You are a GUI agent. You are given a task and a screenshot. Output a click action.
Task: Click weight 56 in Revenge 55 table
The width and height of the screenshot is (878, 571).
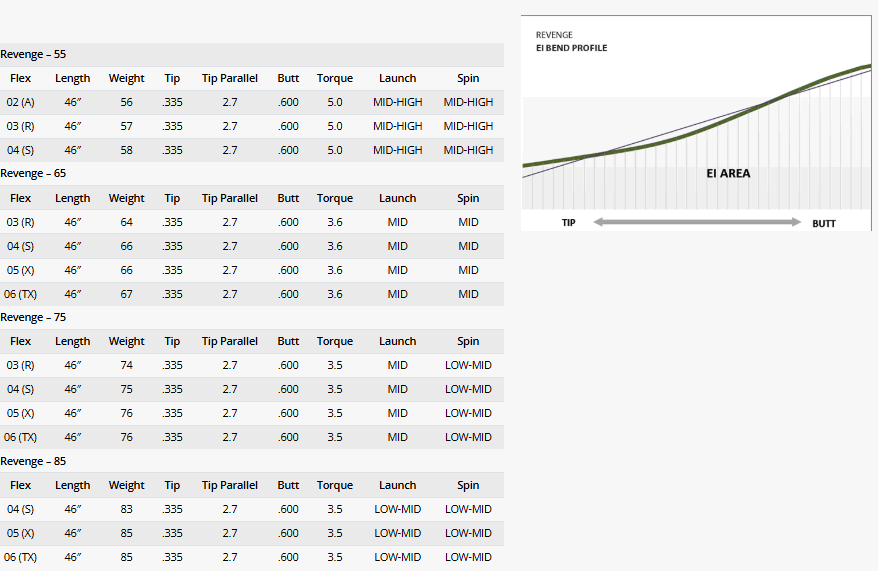127,102
